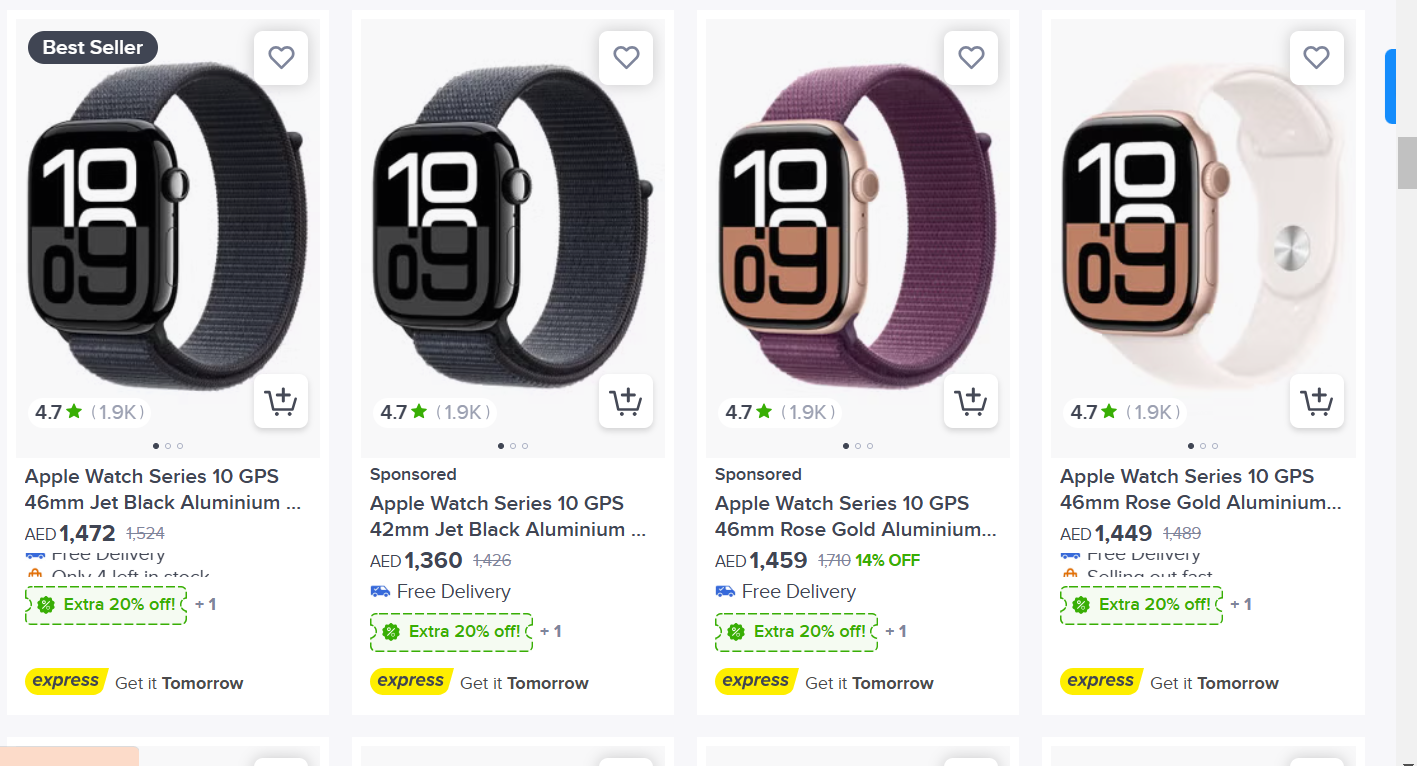Click Extra 20% off coupon on AED 1,459 watch
Image resolution: width=1417 pixels, height=766 pixels.
click(796, 632)
